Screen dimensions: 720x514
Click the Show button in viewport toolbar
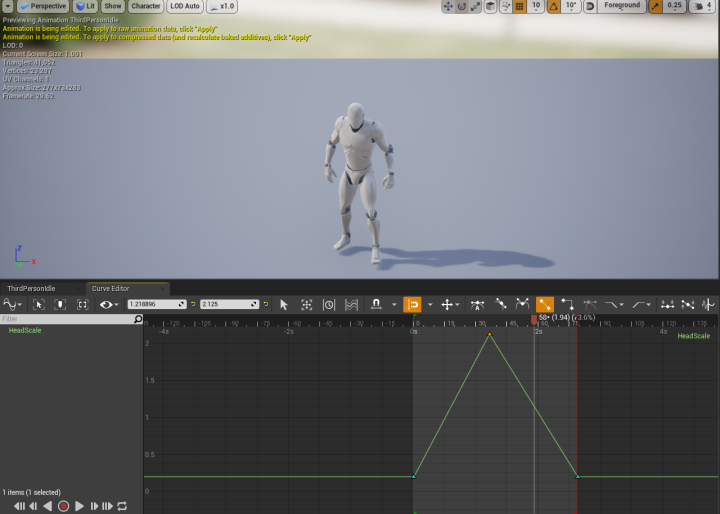tap(112, 6)
